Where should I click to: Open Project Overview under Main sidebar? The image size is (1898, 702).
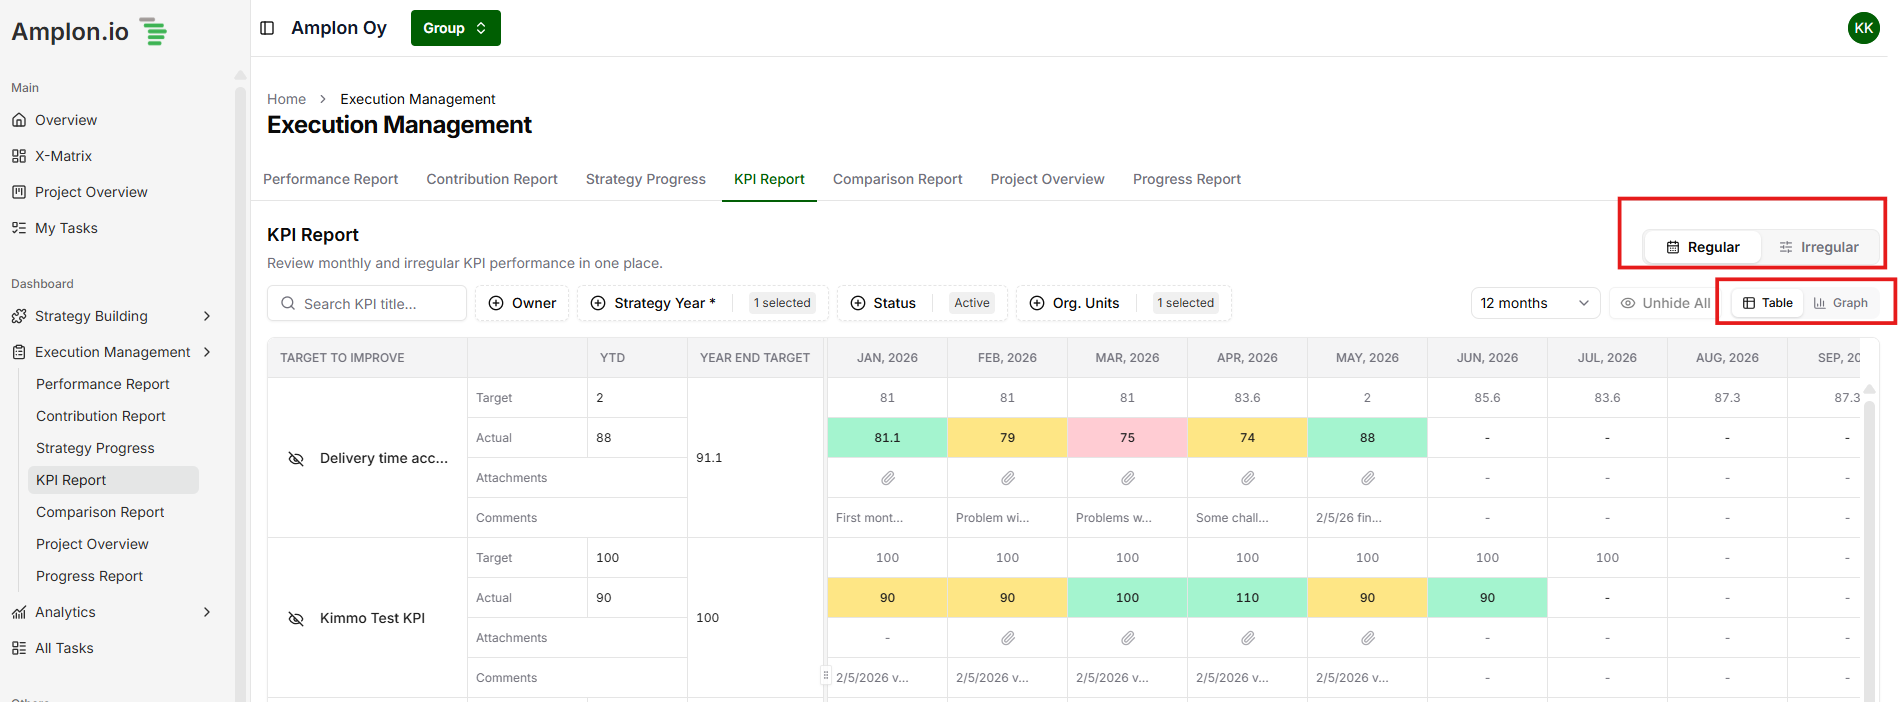pyautogui.click(x=91, y=192)
